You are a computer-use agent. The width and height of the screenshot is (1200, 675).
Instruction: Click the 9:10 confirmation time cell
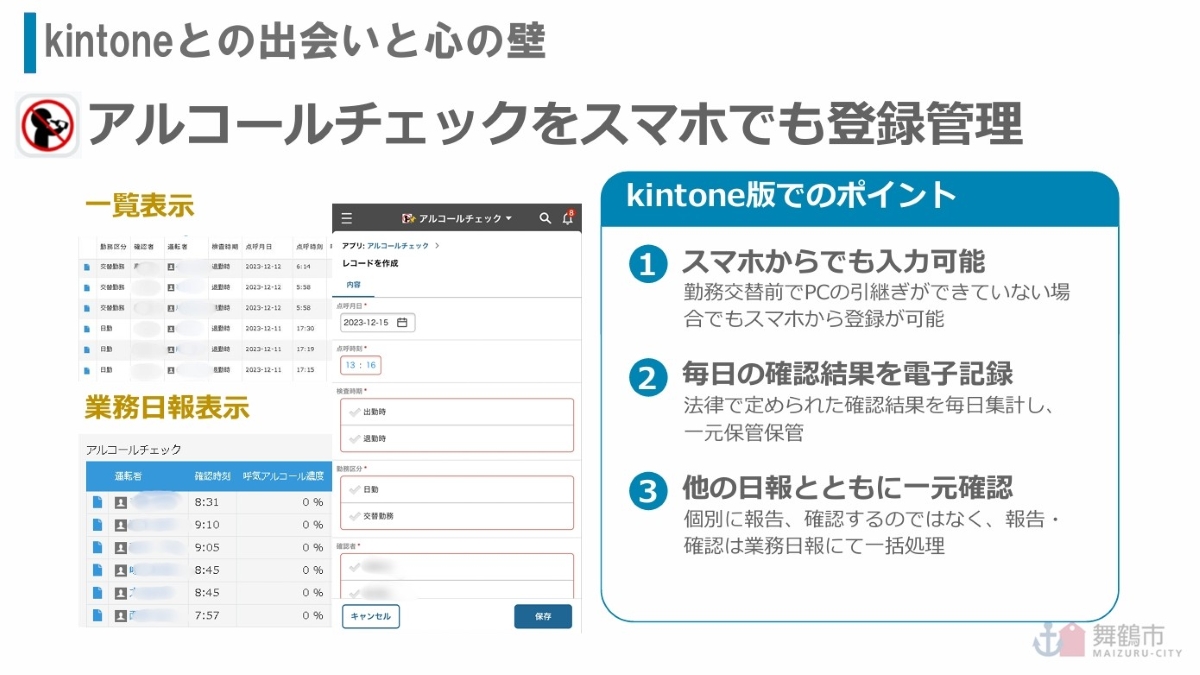pyautogui.click(x=205, y=525)
